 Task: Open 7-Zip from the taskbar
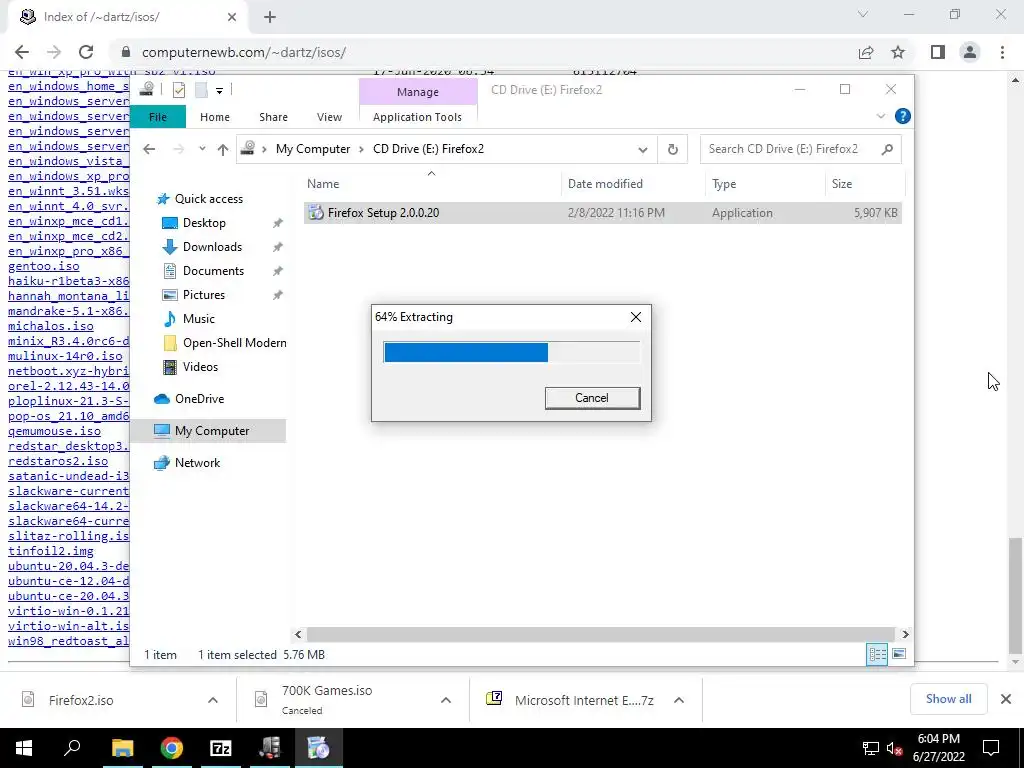point(220,748)
